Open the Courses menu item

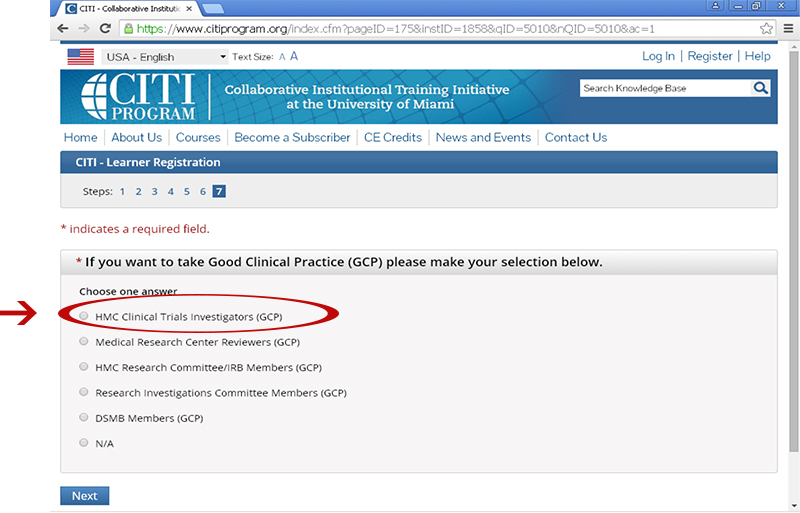coord(198,137)
